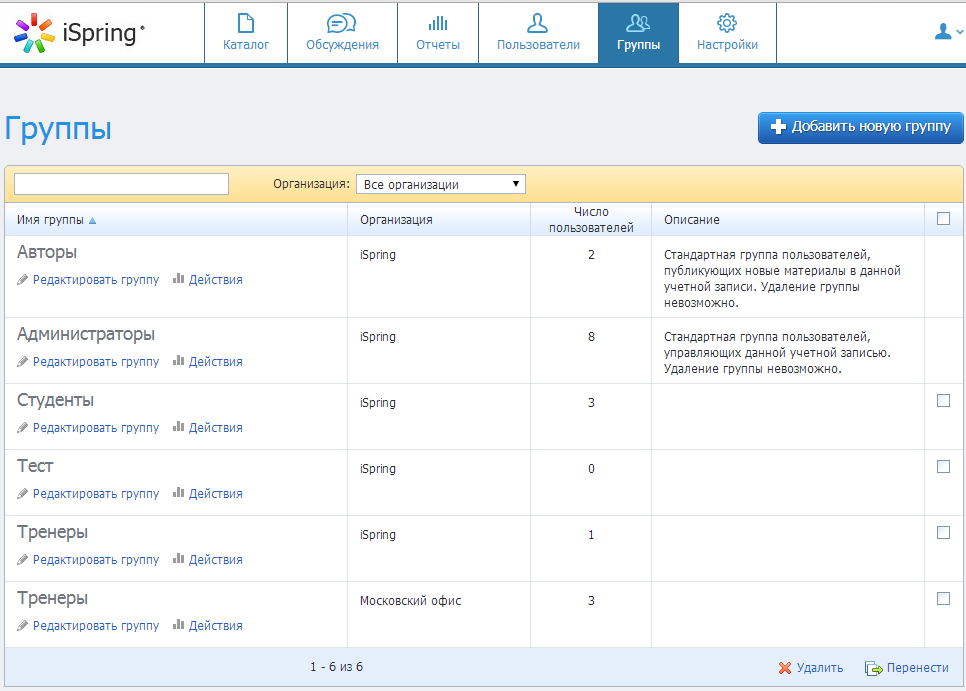Click actions chart icon for Тест
The width and height of the screenshot is (966, 691).
click(x=179, y=492)
